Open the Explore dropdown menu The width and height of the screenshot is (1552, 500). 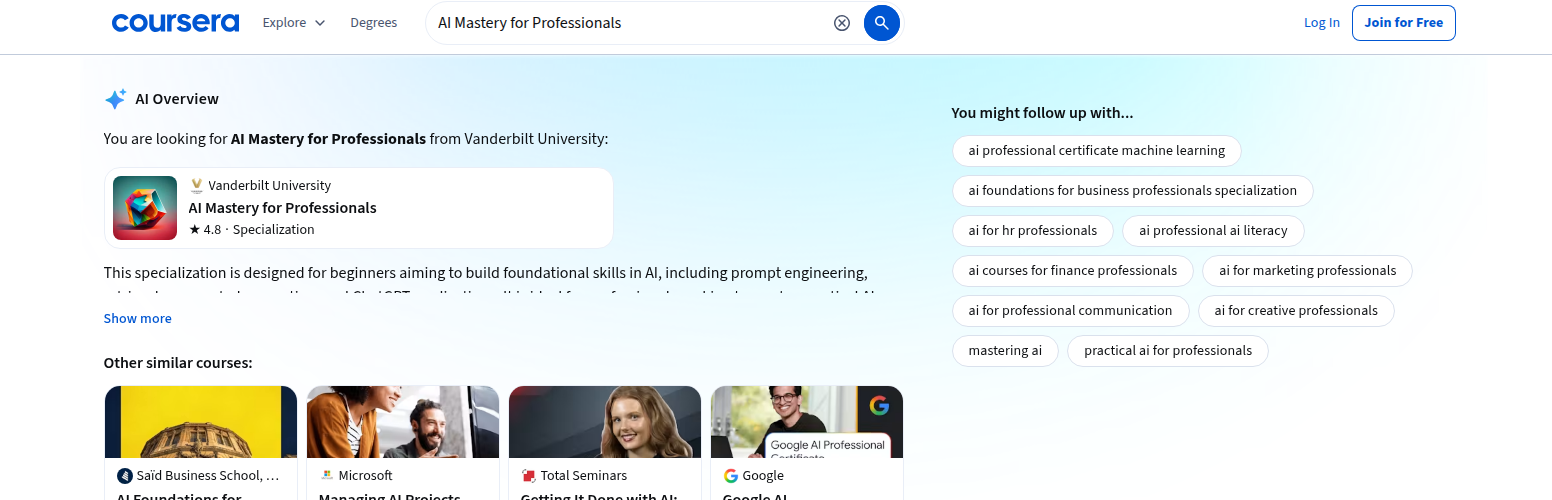[294, 23]
